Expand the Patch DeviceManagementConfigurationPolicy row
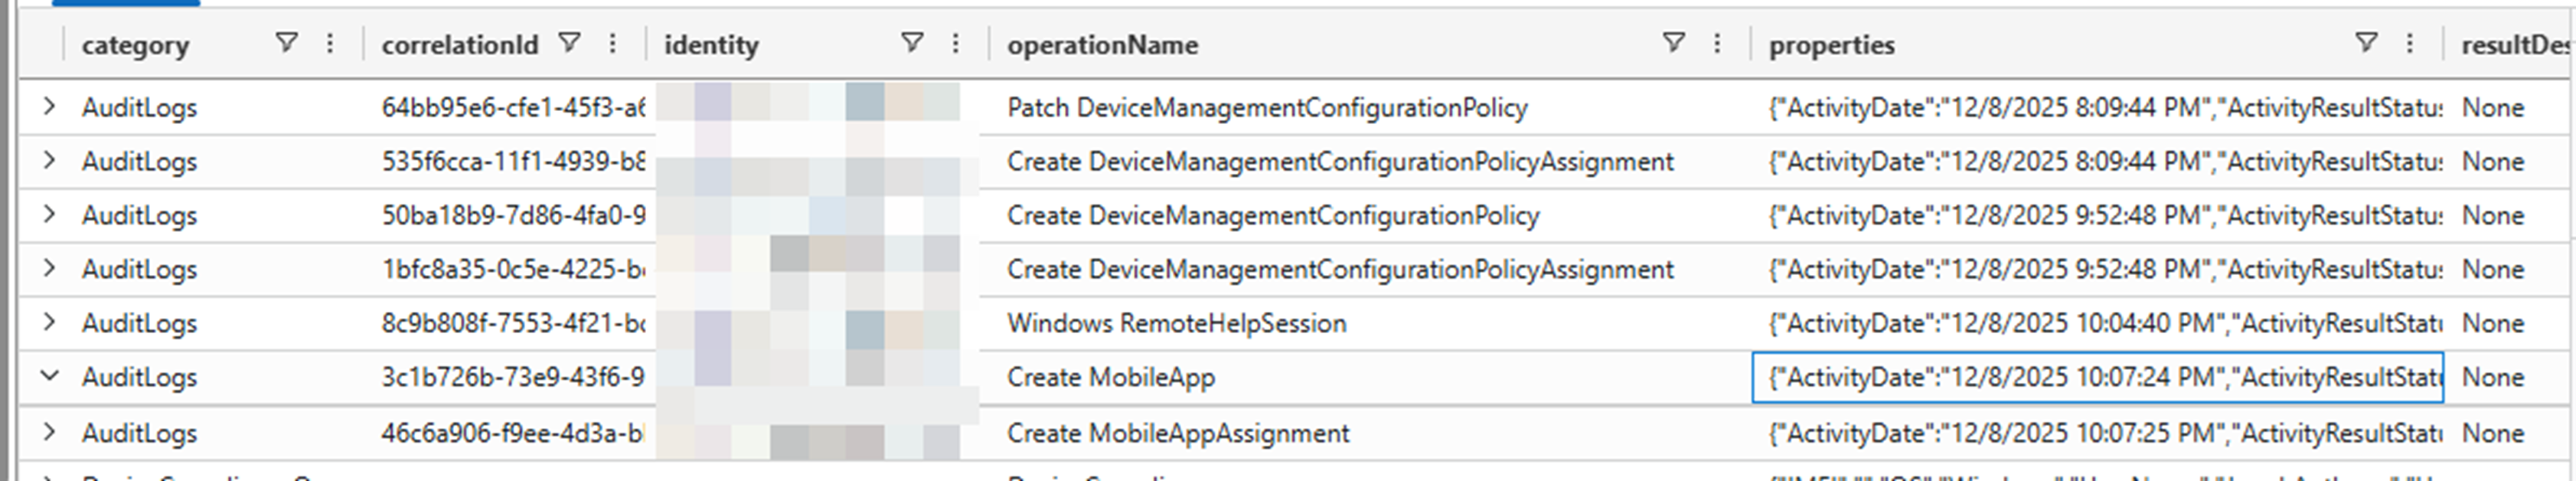The height and width of the screenshot is (481, 2576). (49, 106)
